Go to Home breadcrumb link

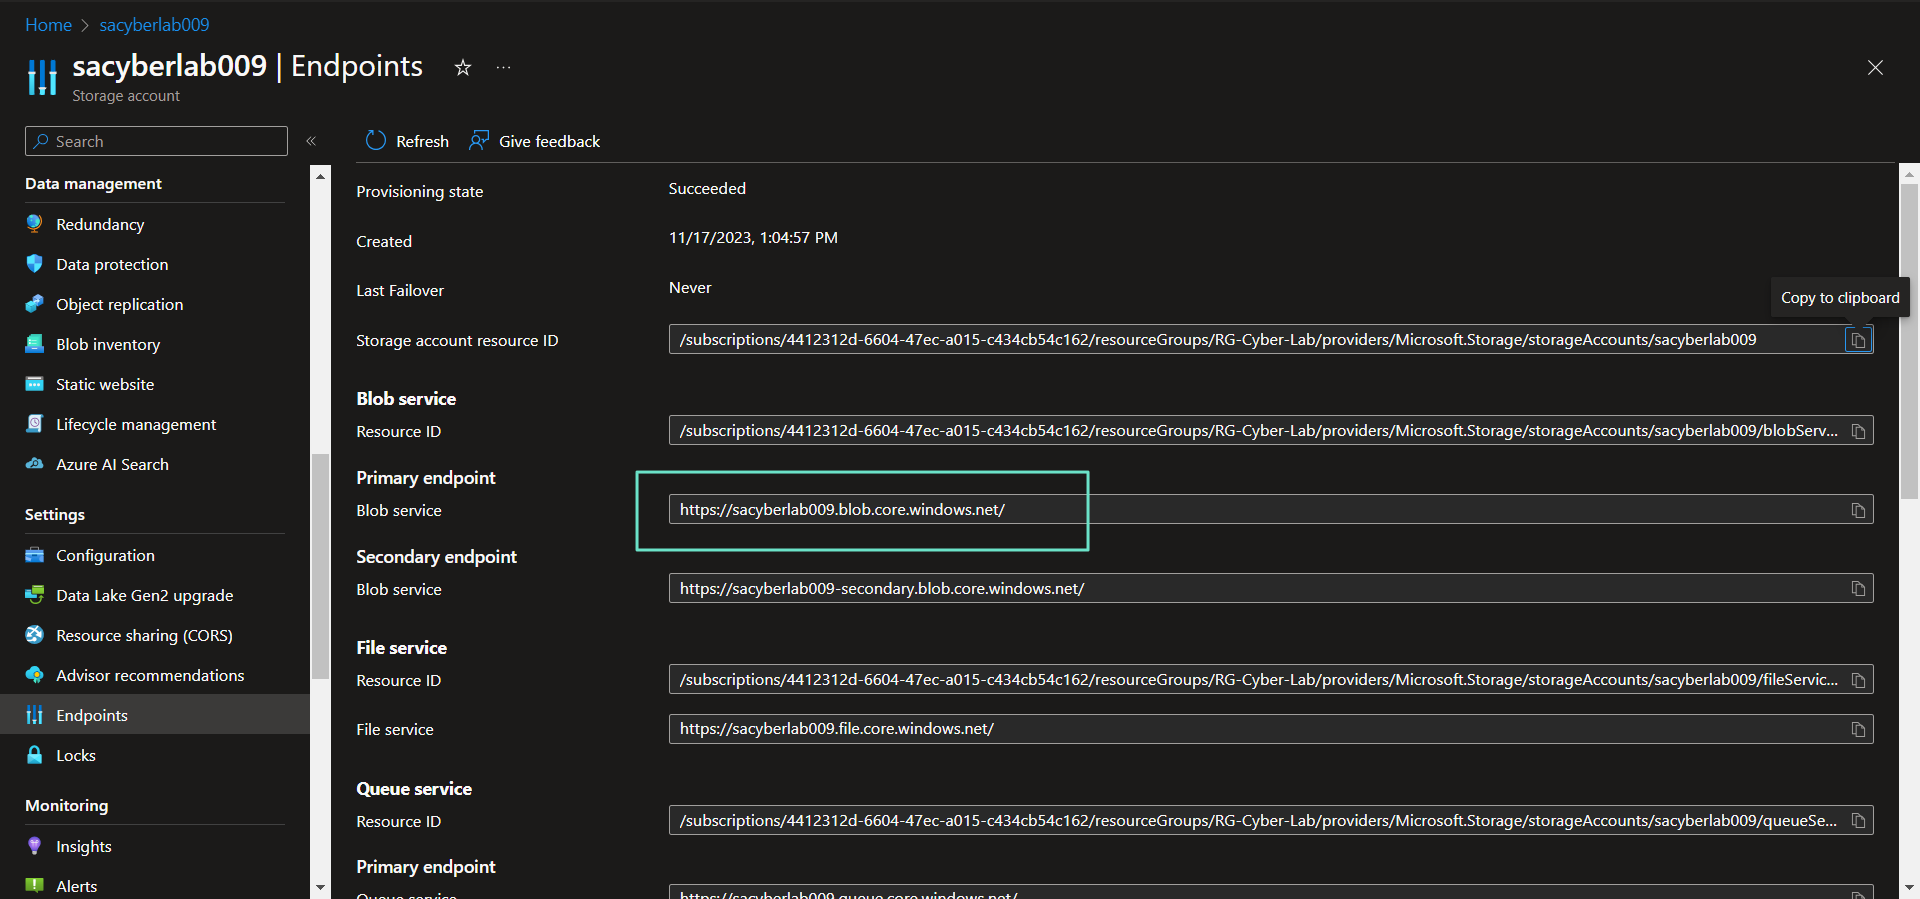pyautogui.click(x=48, y=25)
